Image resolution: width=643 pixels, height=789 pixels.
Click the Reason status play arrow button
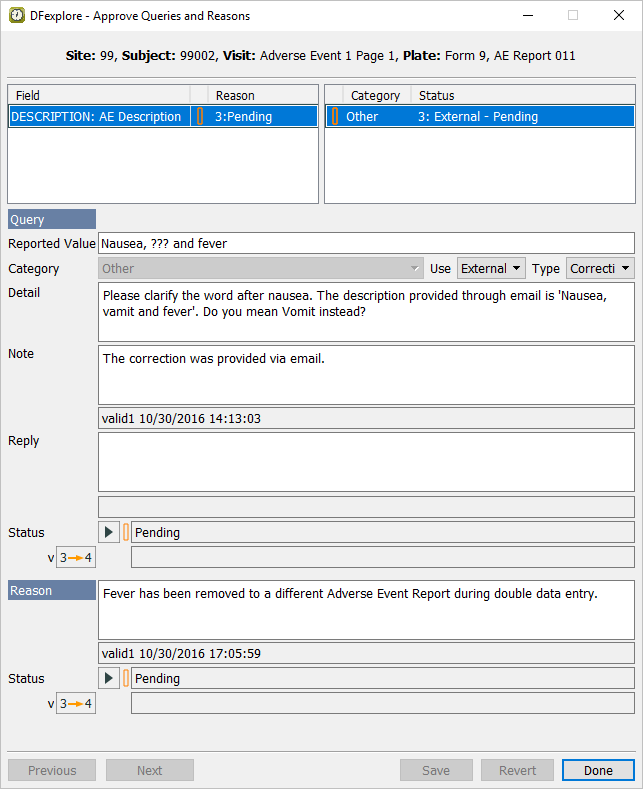pos(110,678)
